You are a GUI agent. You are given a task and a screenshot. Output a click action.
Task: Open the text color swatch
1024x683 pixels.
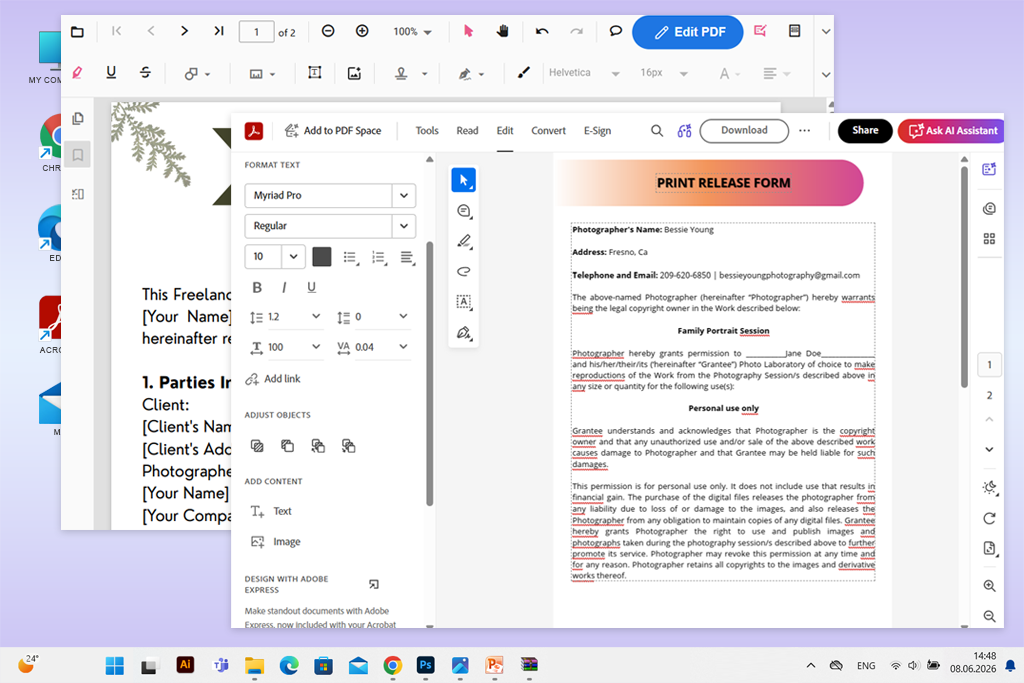click(321, 257)
